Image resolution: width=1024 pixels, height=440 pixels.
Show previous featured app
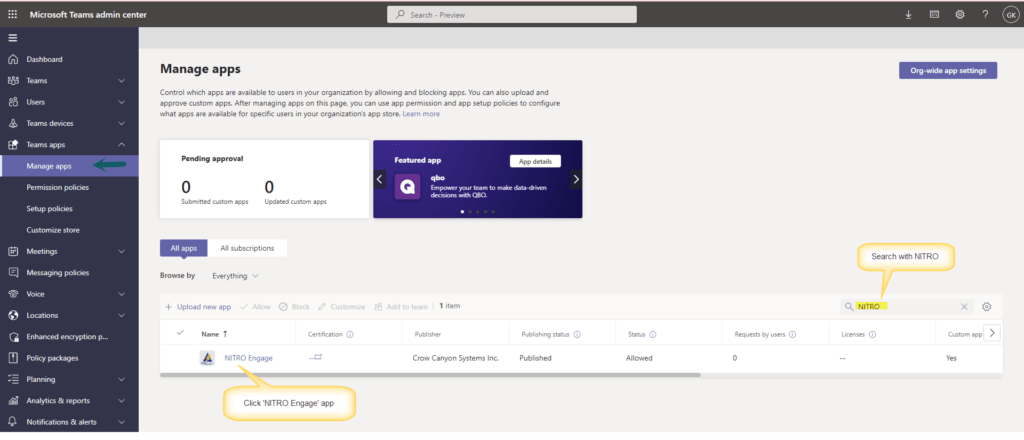coord(380,180)
